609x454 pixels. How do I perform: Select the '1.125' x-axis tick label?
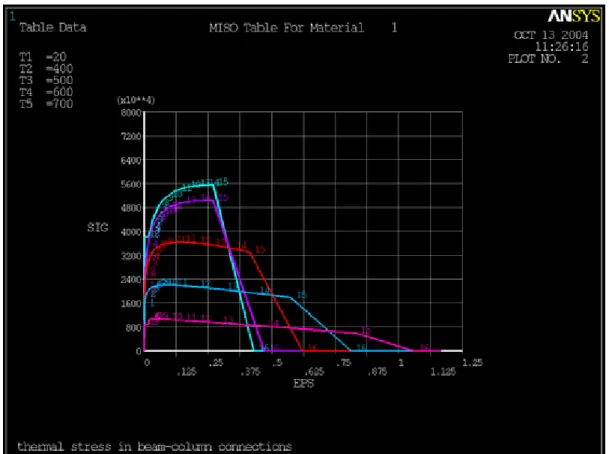[x=443, y=372]
